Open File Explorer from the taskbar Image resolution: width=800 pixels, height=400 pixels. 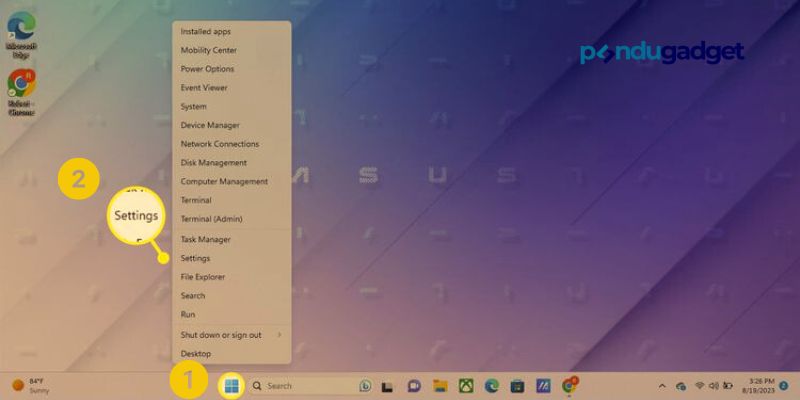tap(440, 386)
